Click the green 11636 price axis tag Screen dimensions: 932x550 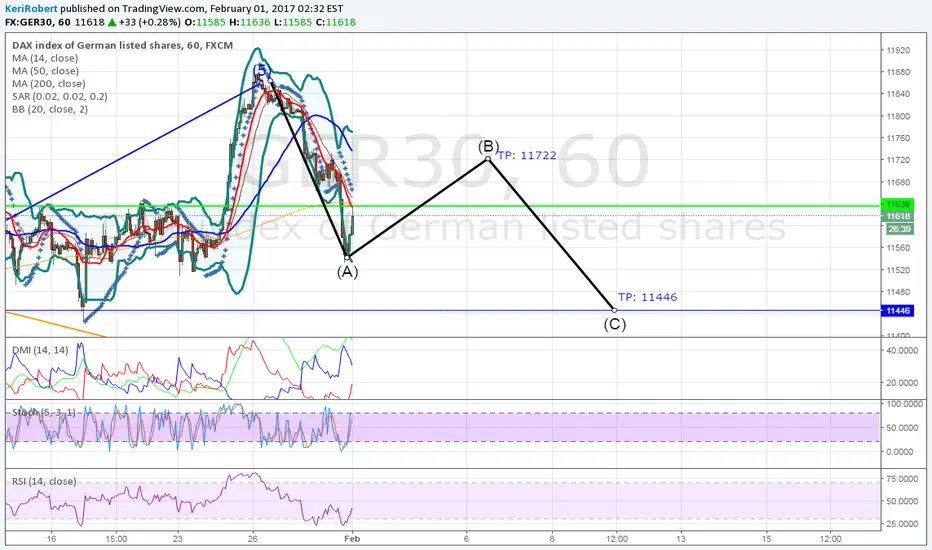[898, 204]
